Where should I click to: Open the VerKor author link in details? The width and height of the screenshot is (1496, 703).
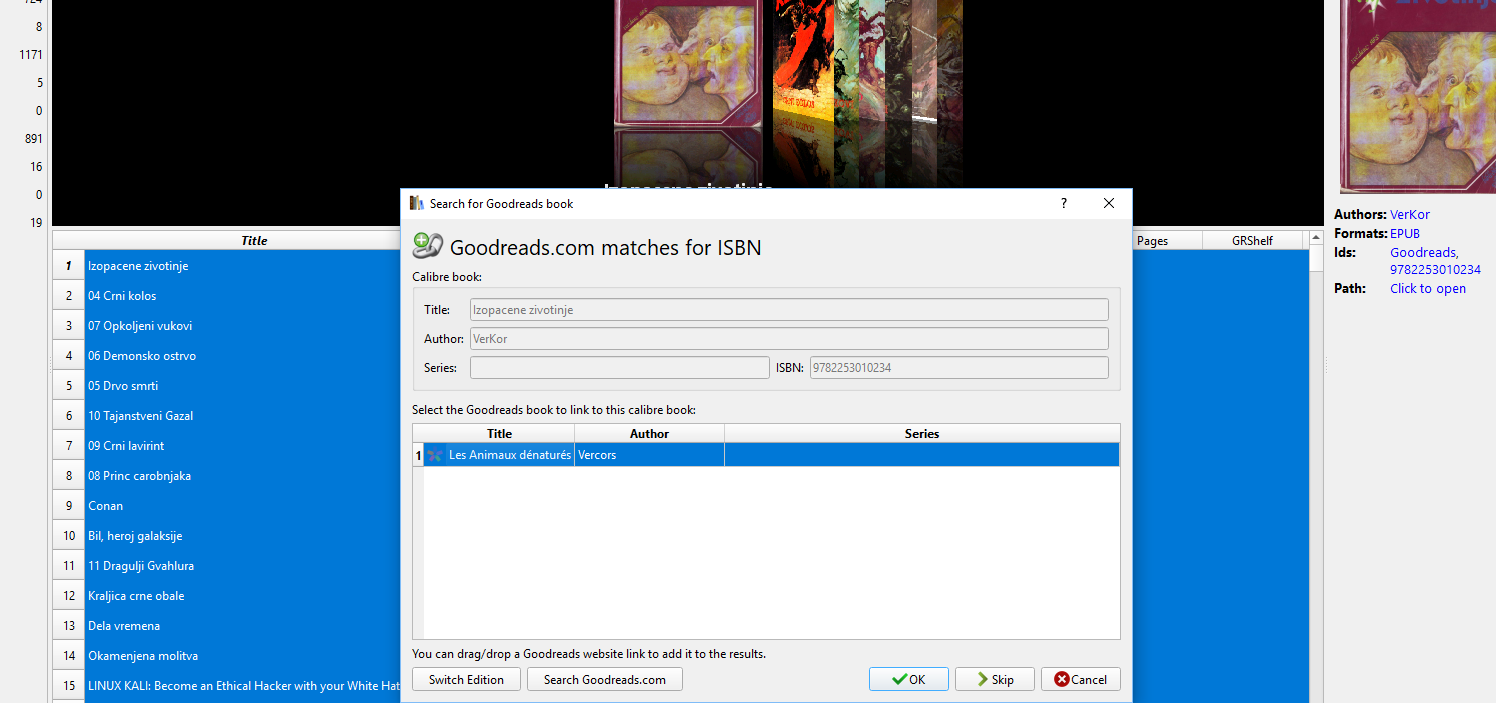tap(1410, 214)
